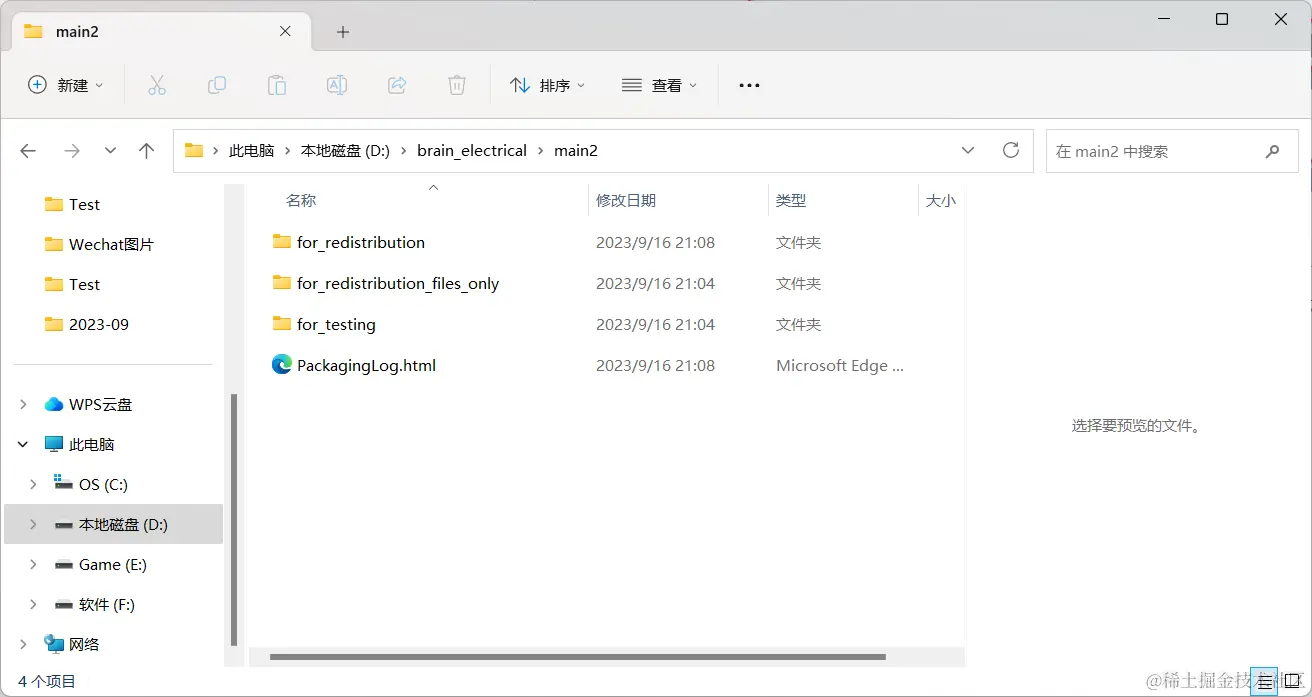Click brain_electrical in address breadcrumb
This screenshot has height=697, width=1312.
tap(472, 151)
